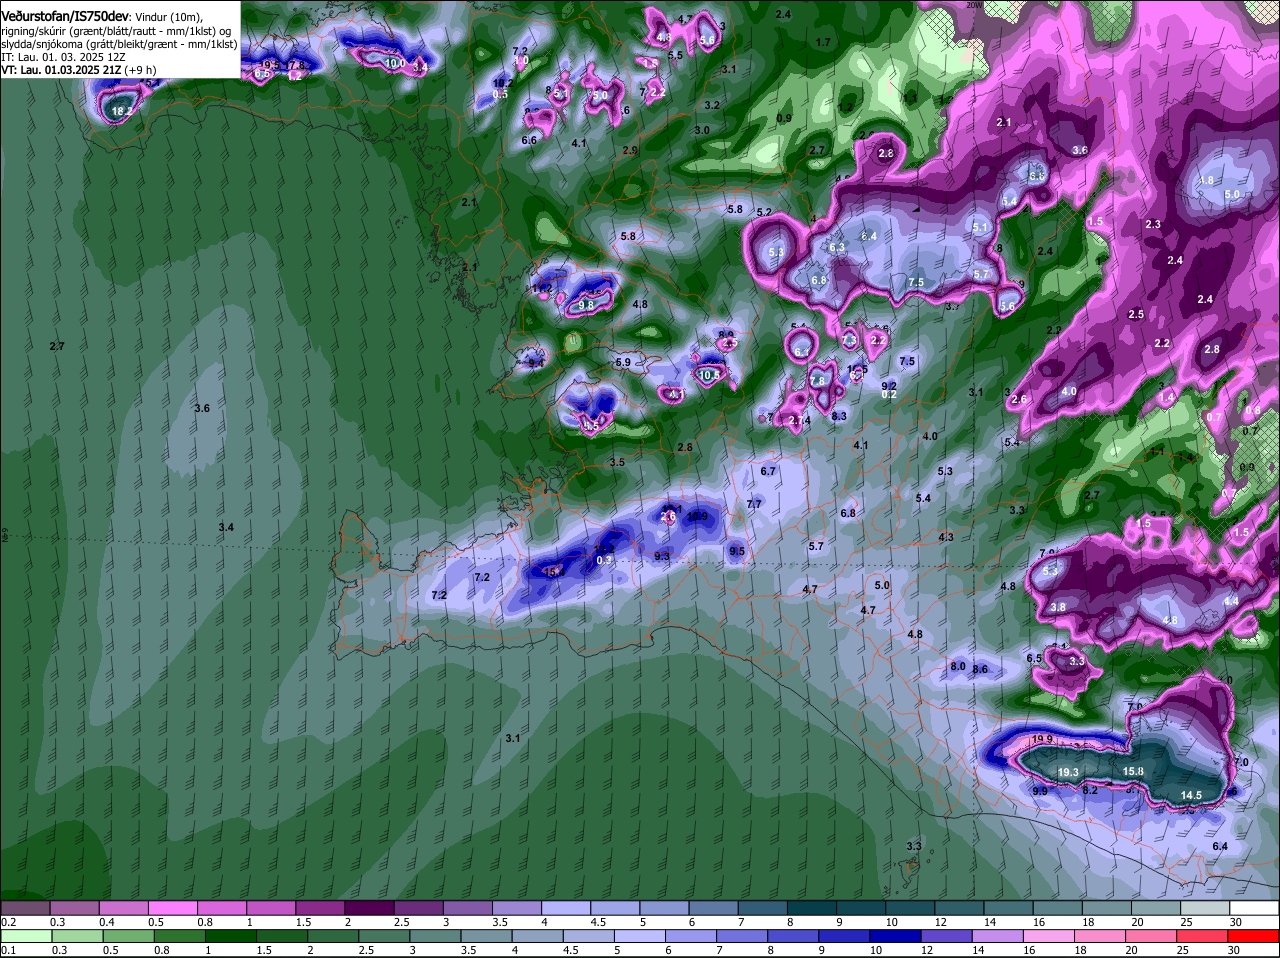The width and height of the screenshot is (1280, 958).
Task: Click the 8.3 value label
Action: (x=839, y=416)
